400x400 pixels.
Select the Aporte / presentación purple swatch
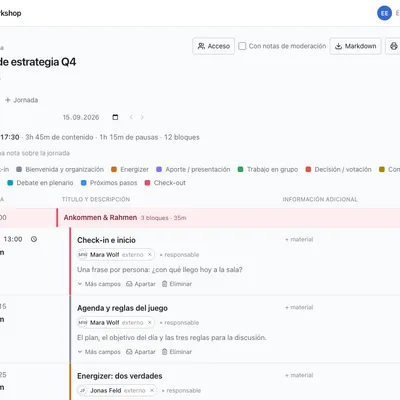point(159,169)
